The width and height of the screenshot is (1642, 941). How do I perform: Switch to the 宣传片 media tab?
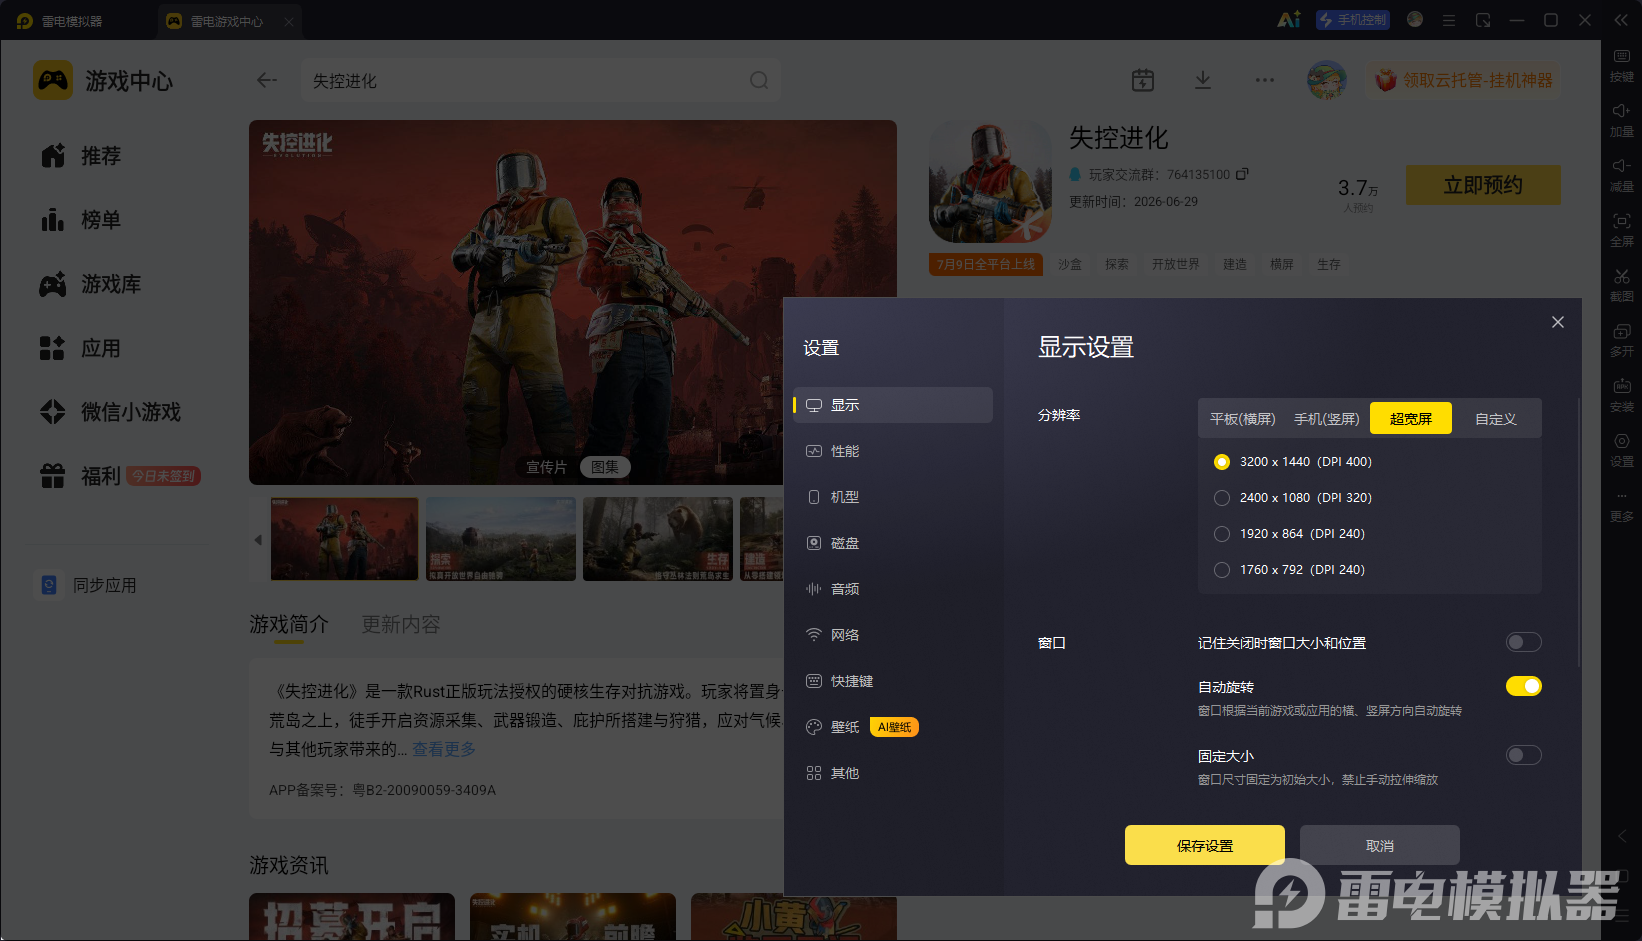[546, 467]
